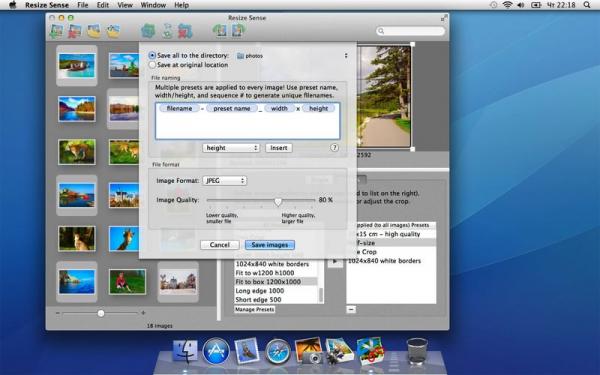
Task: Click the width token
Action: coord(279,109)
